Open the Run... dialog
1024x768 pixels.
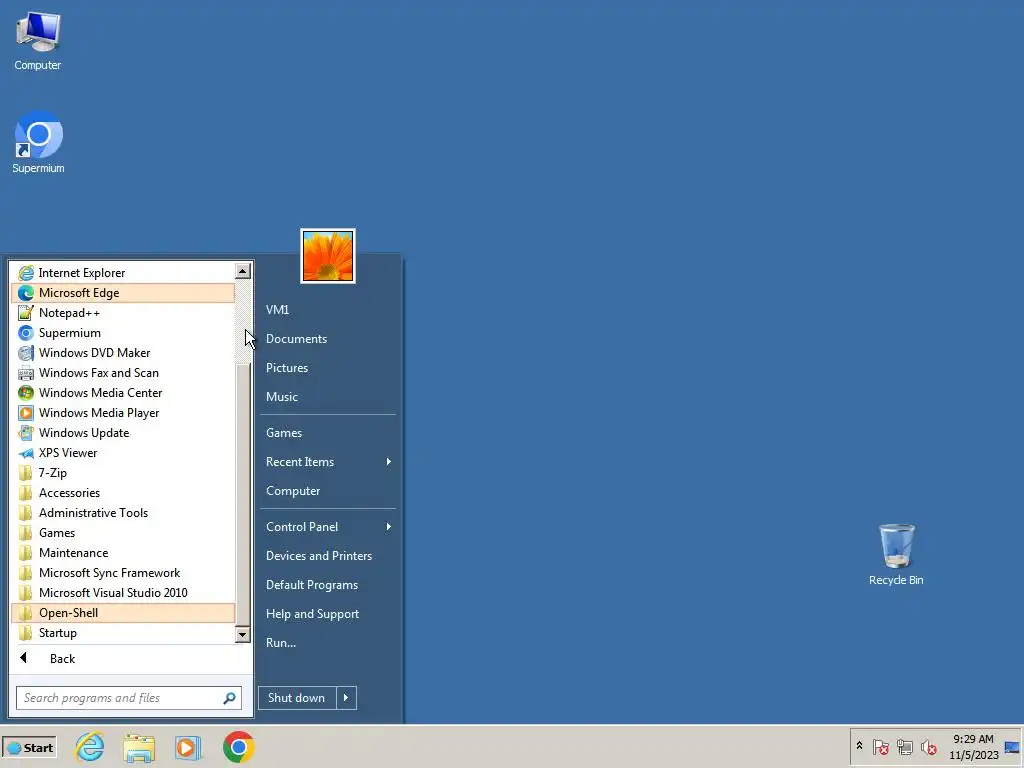(328, 643)
